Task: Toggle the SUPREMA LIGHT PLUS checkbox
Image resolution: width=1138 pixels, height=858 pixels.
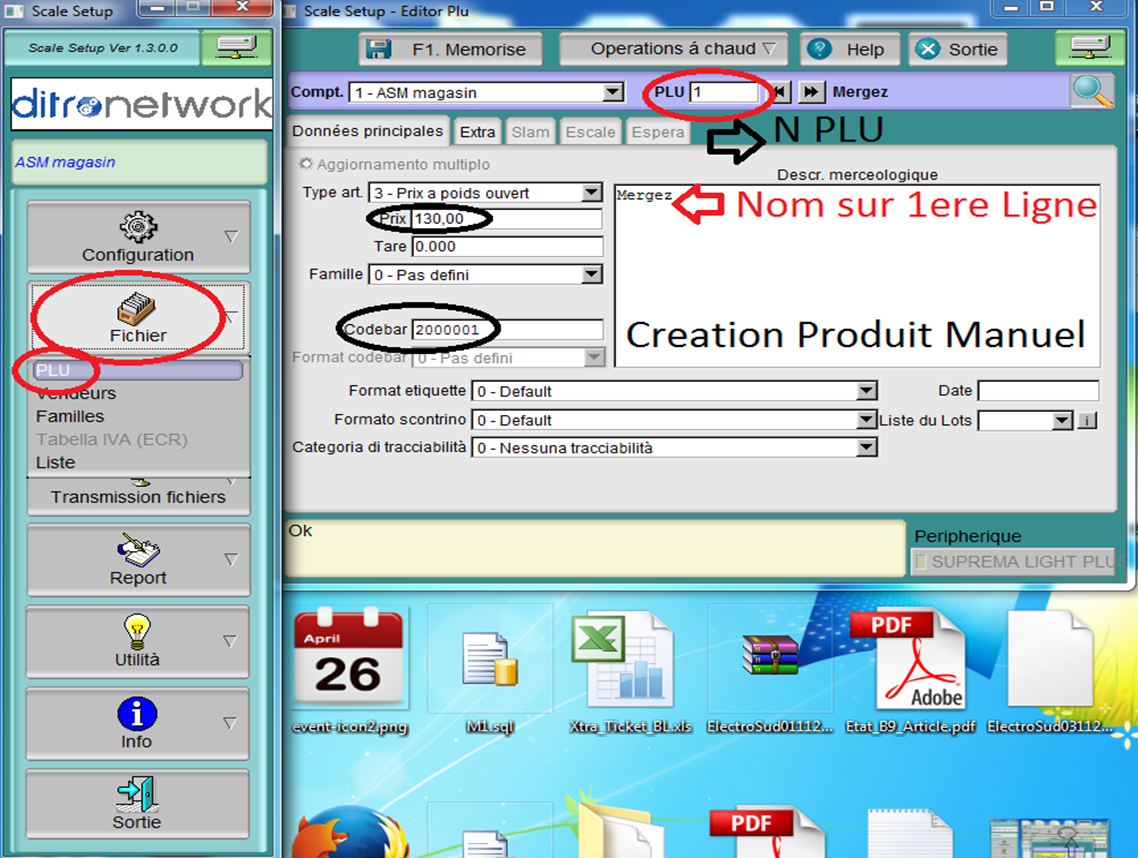Action: [922, 563]
